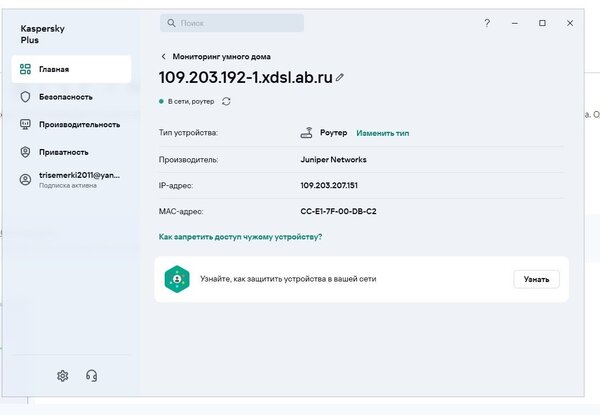
Task: Click the router device type icon
Action: click(308, 132)
